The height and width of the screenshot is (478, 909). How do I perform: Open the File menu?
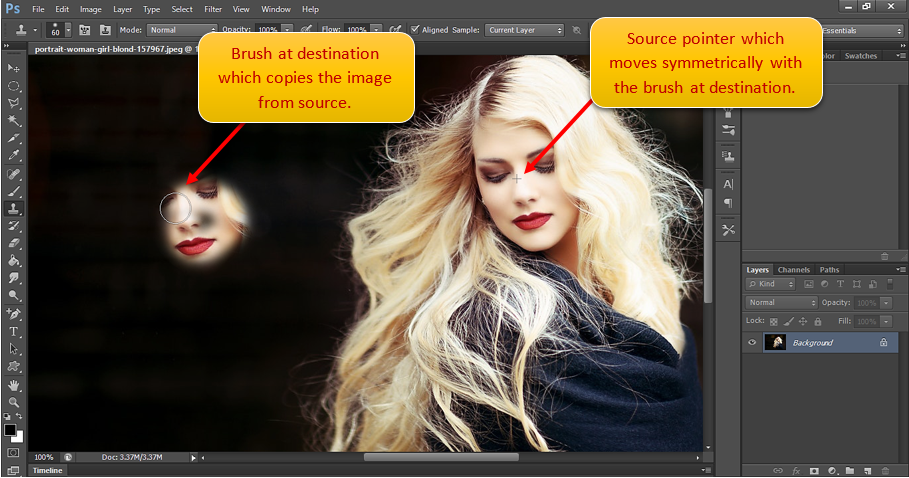point(38,9)
